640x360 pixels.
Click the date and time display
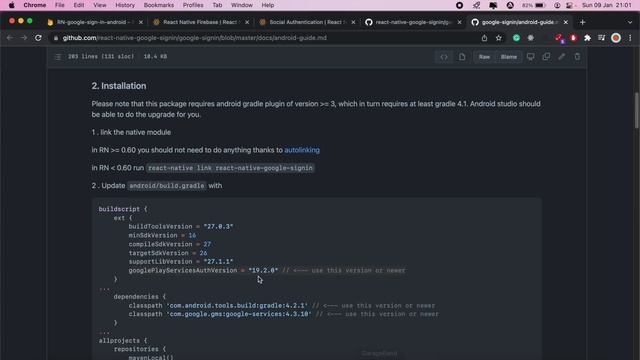(x=607, y=5)
